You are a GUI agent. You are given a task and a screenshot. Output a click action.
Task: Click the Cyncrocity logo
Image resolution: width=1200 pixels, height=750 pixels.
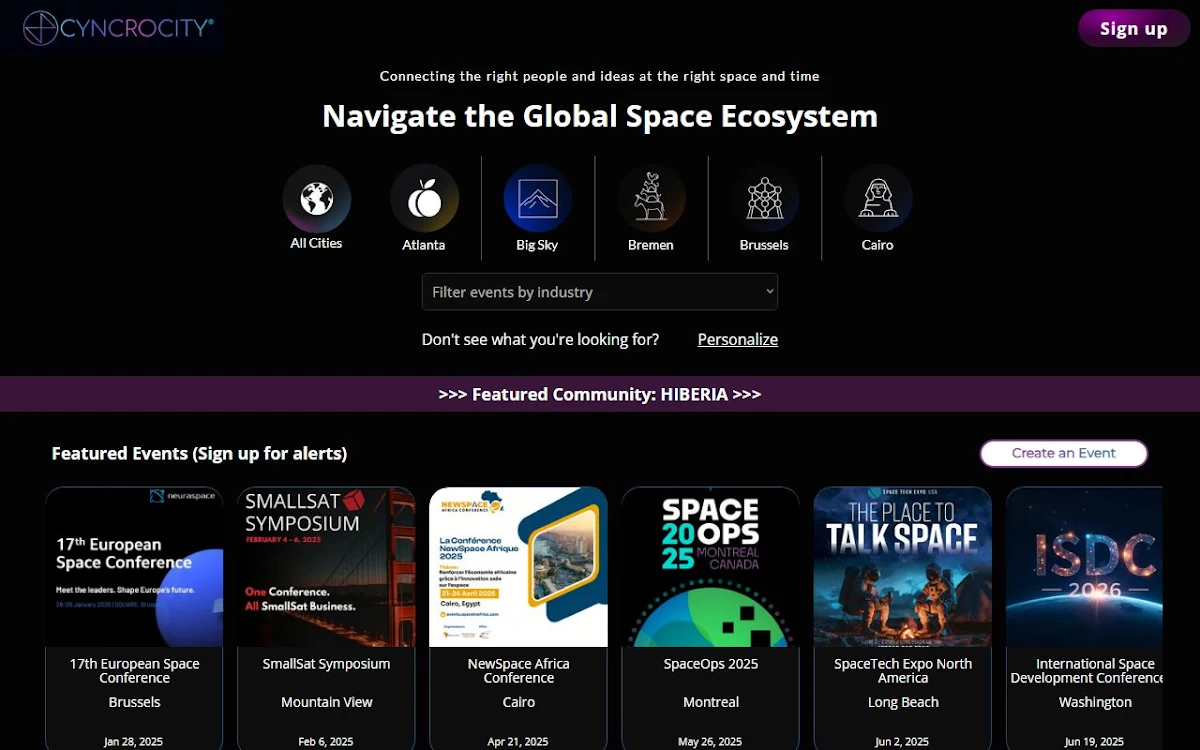pos(119,28)
